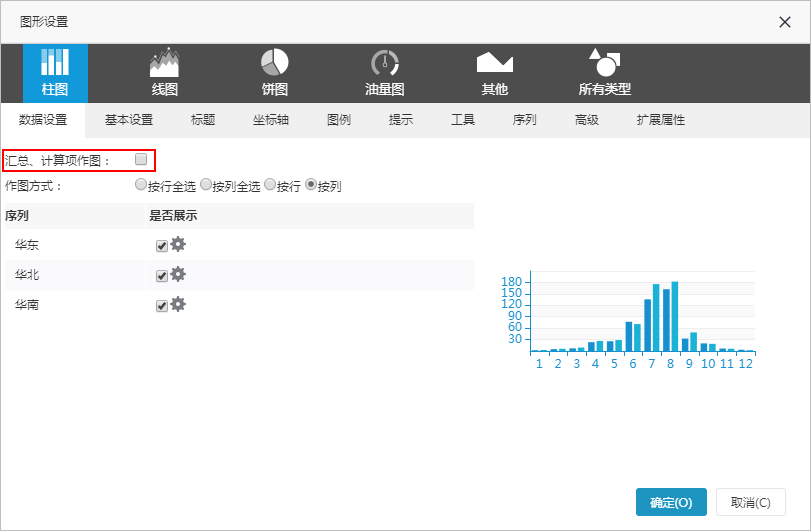Select the 按列全选 radio option
This screenshot has height=531, width=811.
click(x=205, y=184)
